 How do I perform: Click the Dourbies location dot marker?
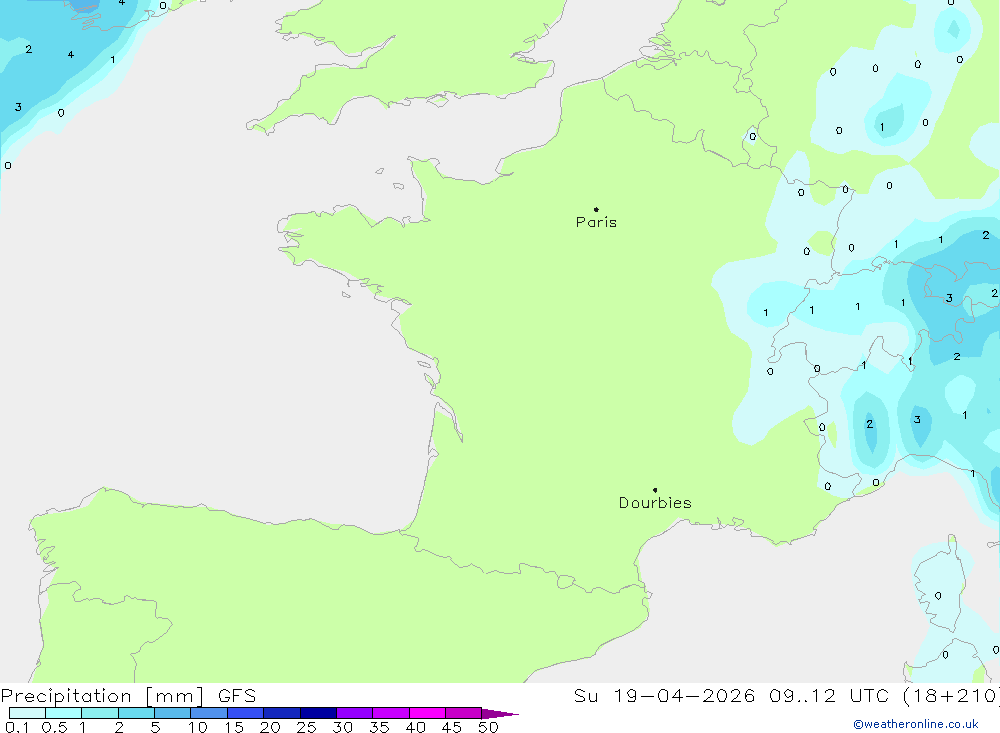click(655, 490)
